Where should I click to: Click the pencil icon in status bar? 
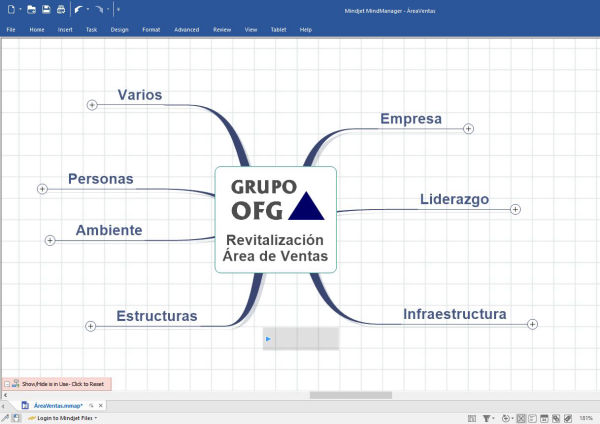pyautogui.click(x=5, y=418)
